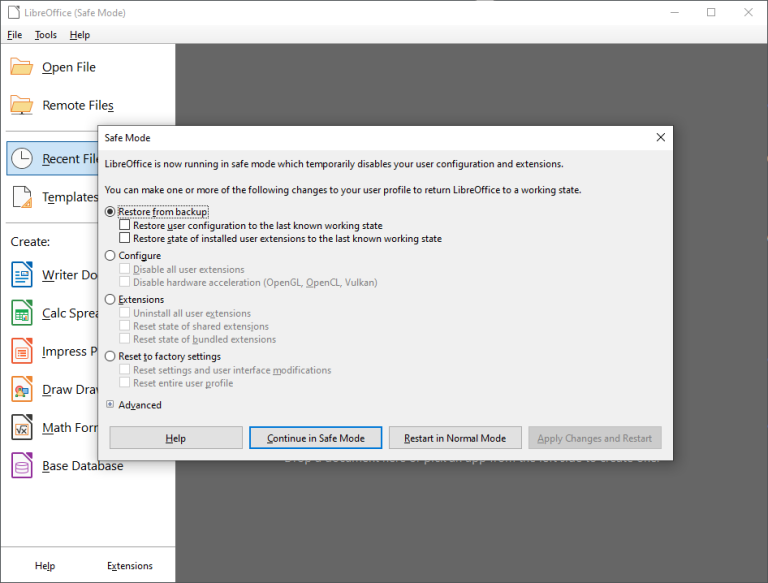This screenshot has height=583, width=768.
Task: Click the Impress Presentation icon
Action: click(x=22, y=351)
